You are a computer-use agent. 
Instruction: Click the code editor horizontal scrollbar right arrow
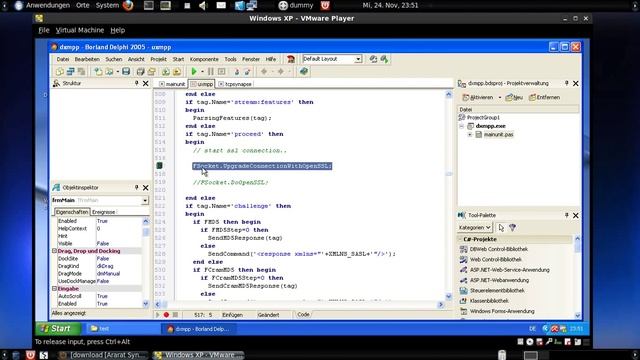[x=441, y=304]
